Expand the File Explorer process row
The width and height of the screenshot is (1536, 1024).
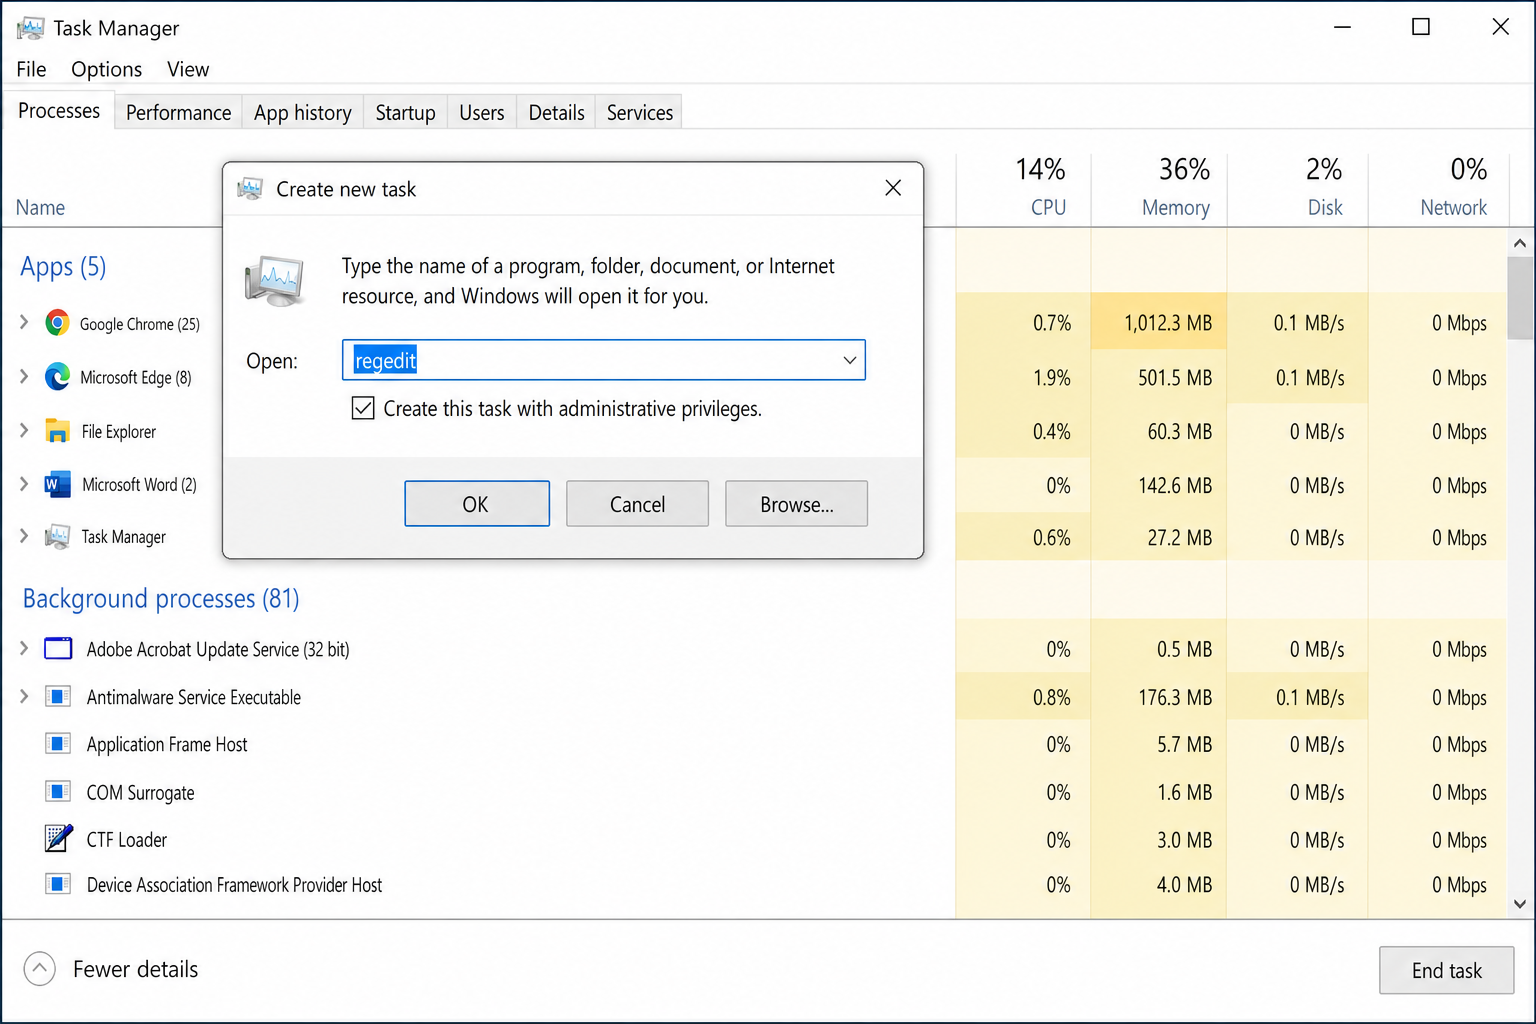(24, 431)
